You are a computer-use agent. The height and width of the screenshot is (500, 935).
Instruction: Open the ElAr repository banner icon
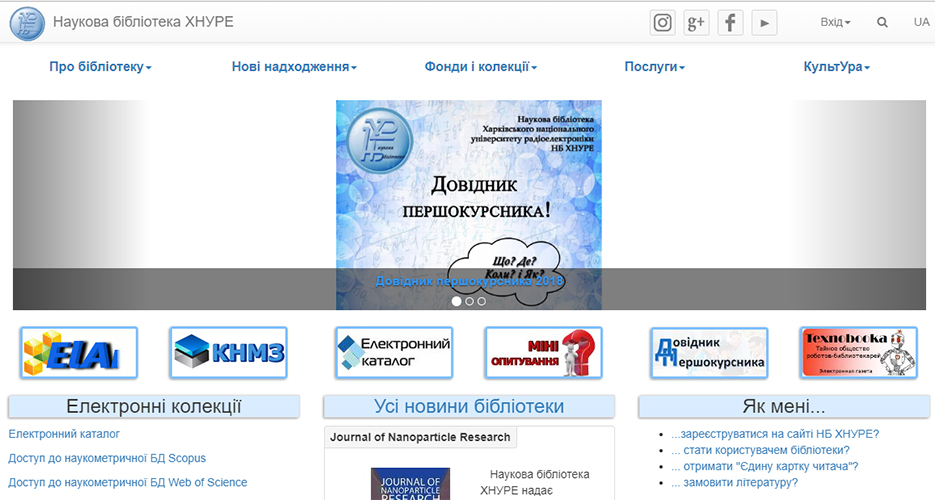(79, 353)
